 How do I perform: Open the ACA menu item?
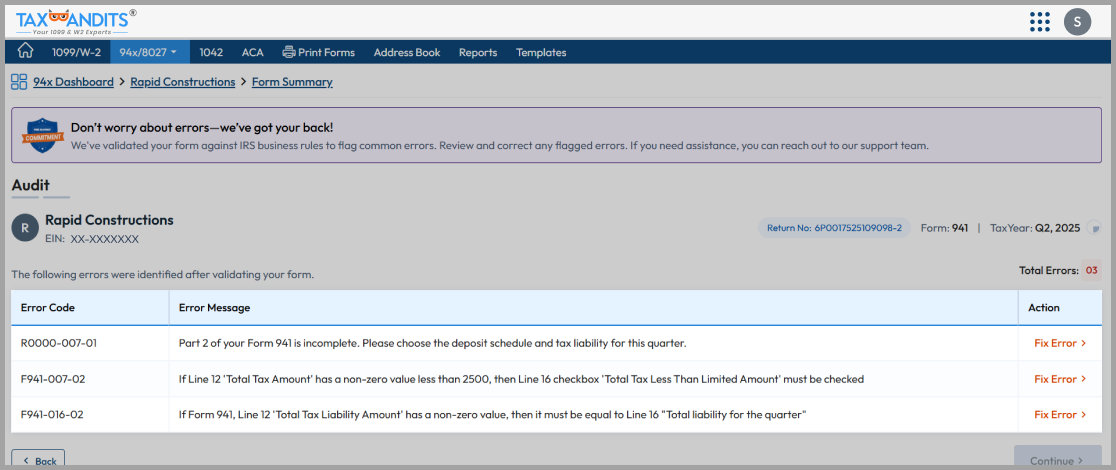(253, 52)
